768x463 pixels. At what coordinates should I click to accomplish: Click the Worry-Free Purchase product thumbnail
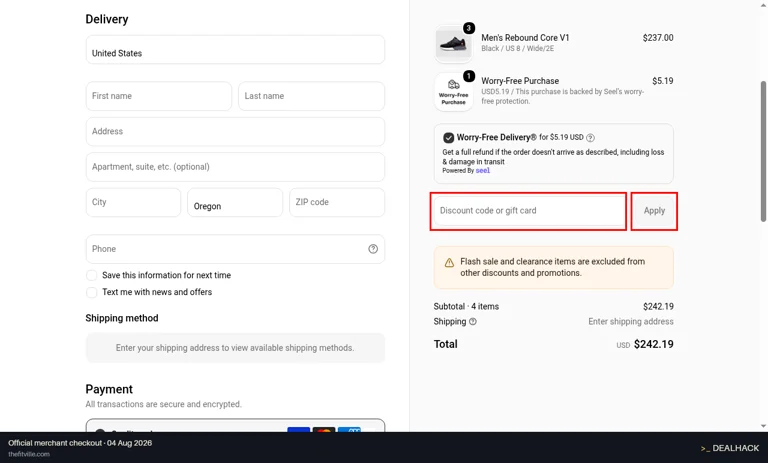tap(454, 92)
